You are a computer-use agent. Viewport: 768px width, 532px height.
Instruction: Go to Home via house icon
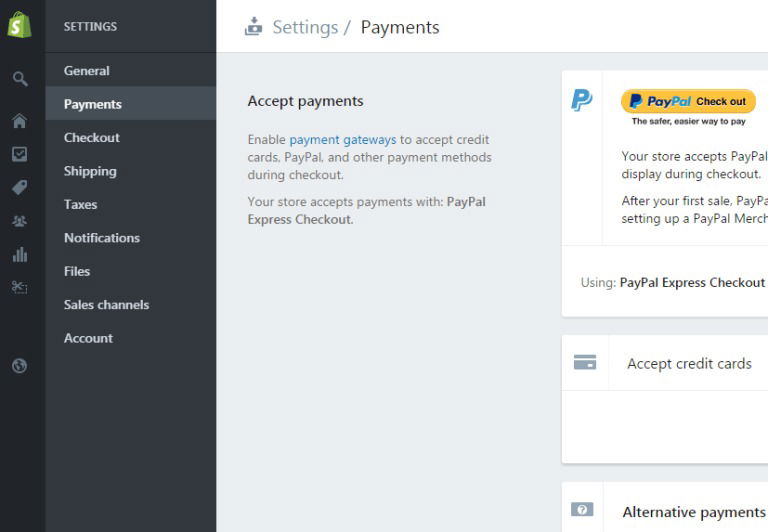click(x=20, y=121)
